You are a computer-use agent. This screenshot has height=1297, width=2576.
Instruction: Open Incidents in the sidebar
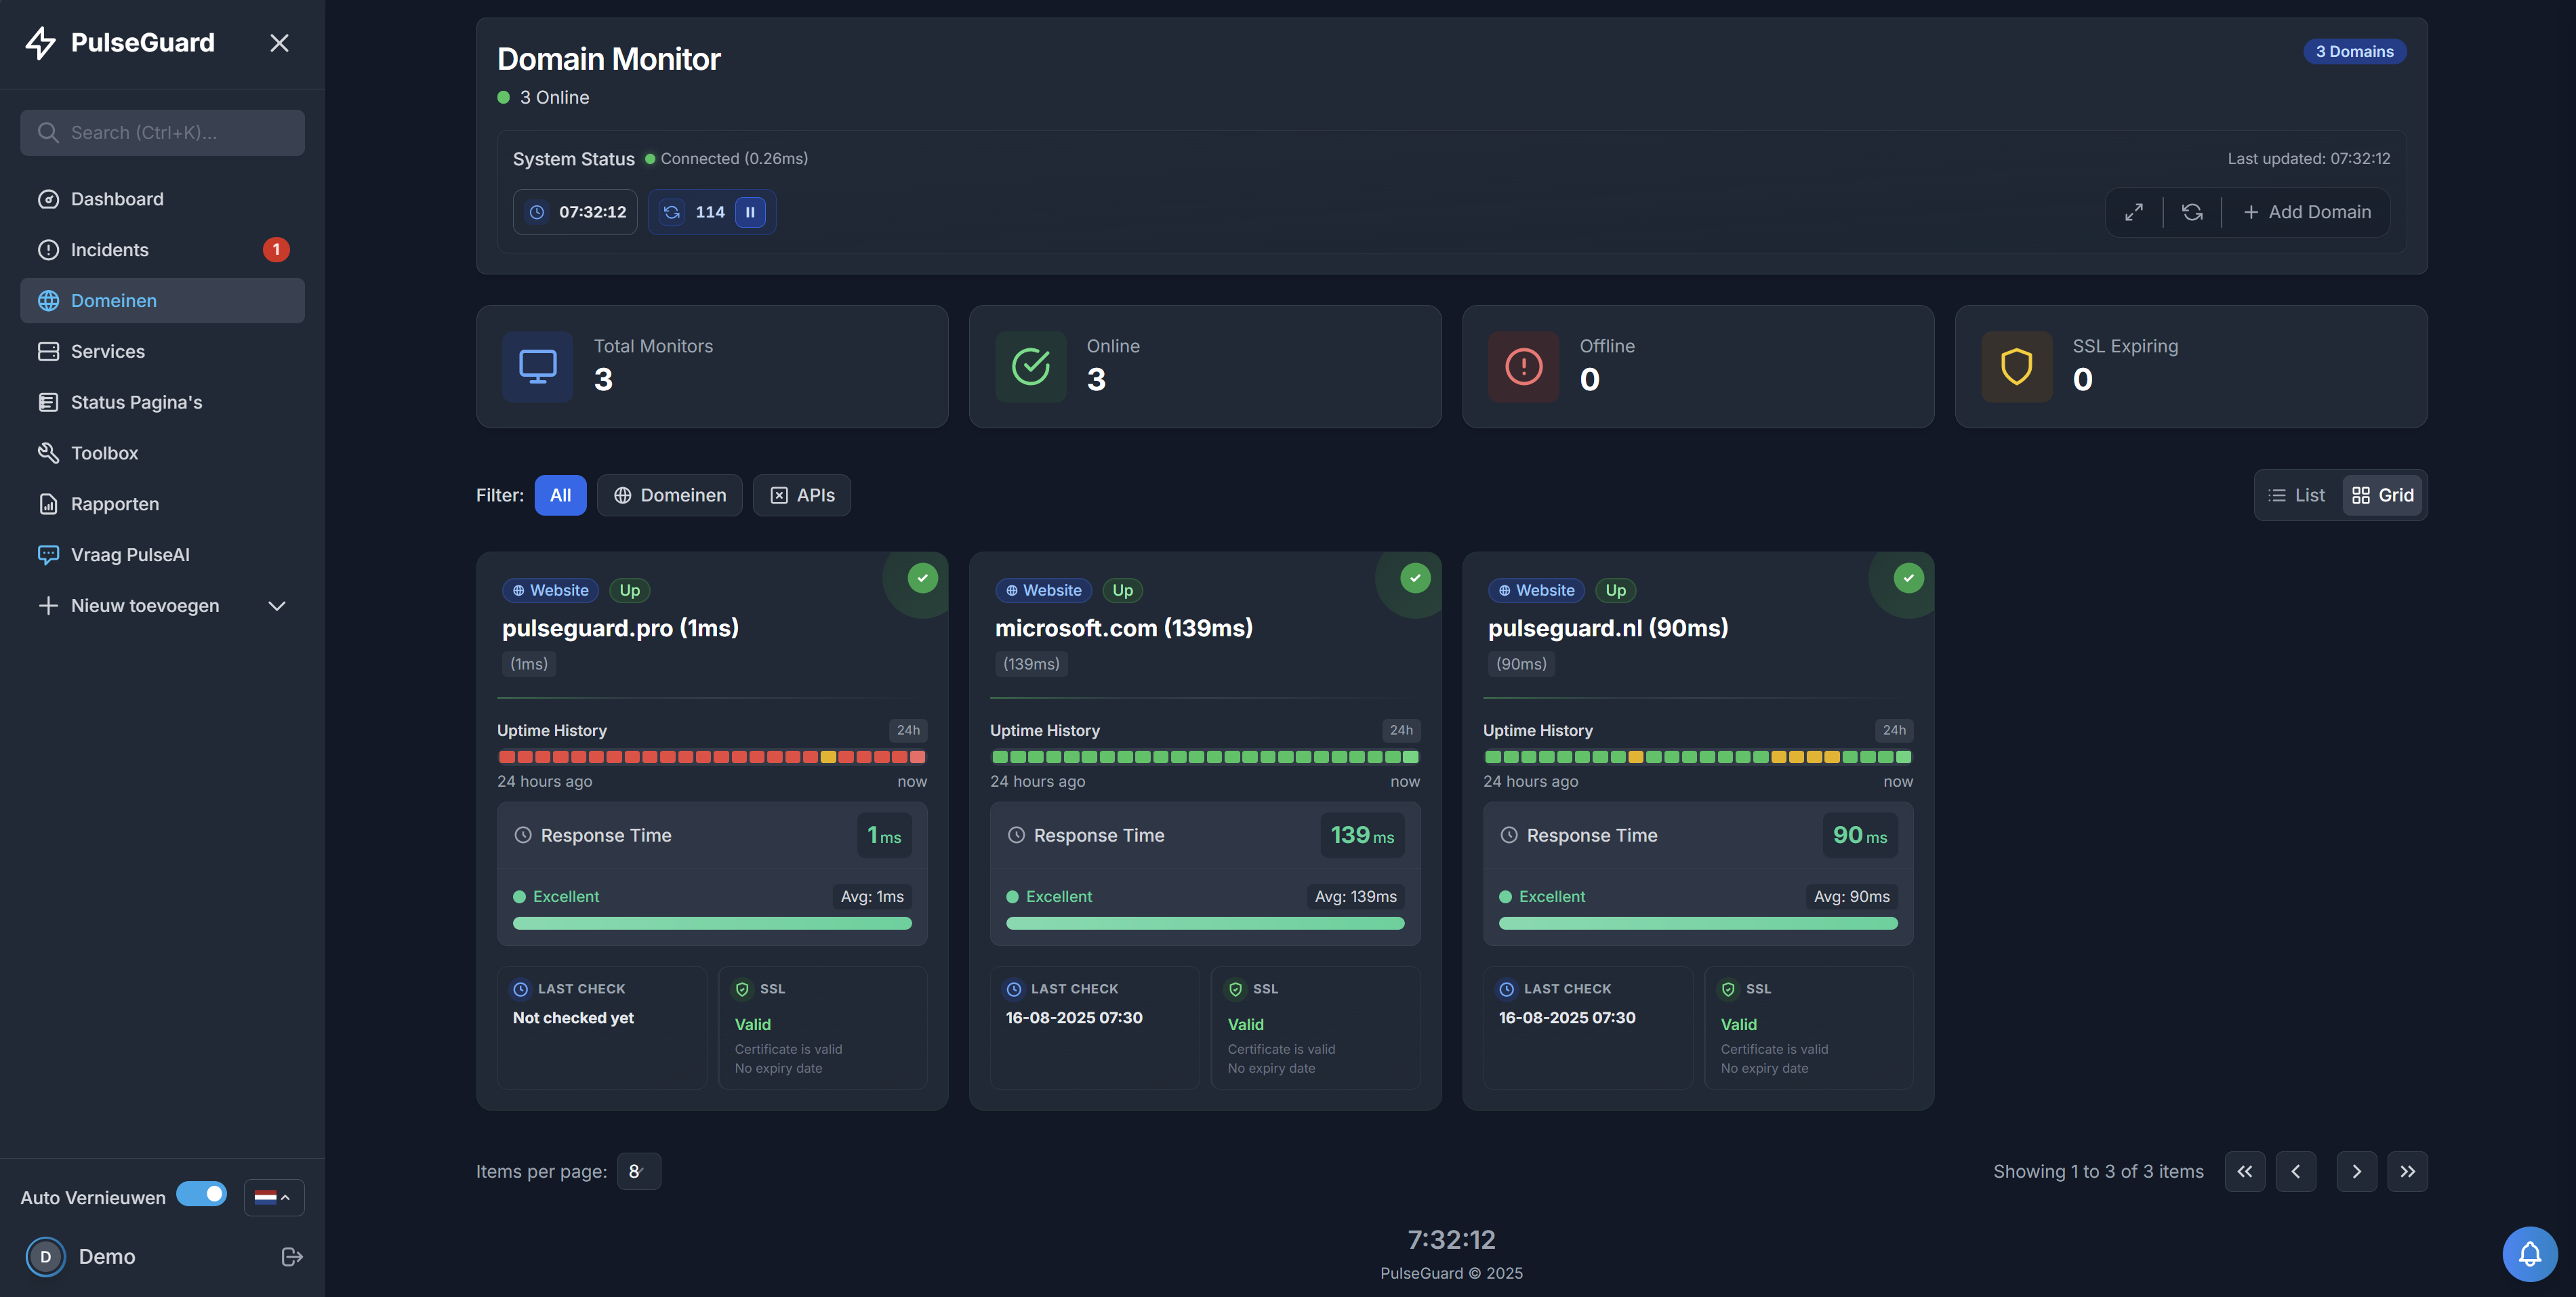point(162,250)
